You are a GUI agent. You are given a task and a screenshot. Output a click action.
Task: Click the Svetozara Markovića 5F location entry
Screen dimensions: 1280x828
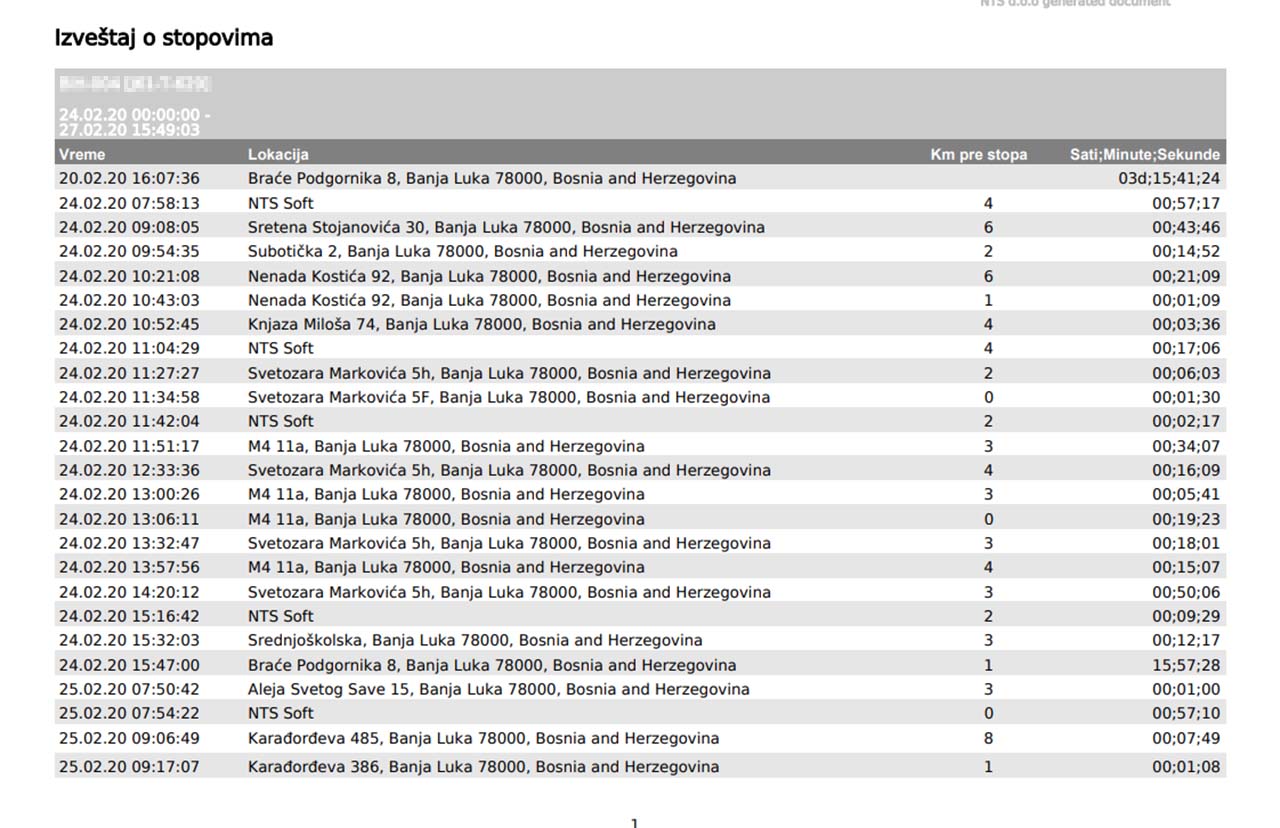tap(508, 397)
